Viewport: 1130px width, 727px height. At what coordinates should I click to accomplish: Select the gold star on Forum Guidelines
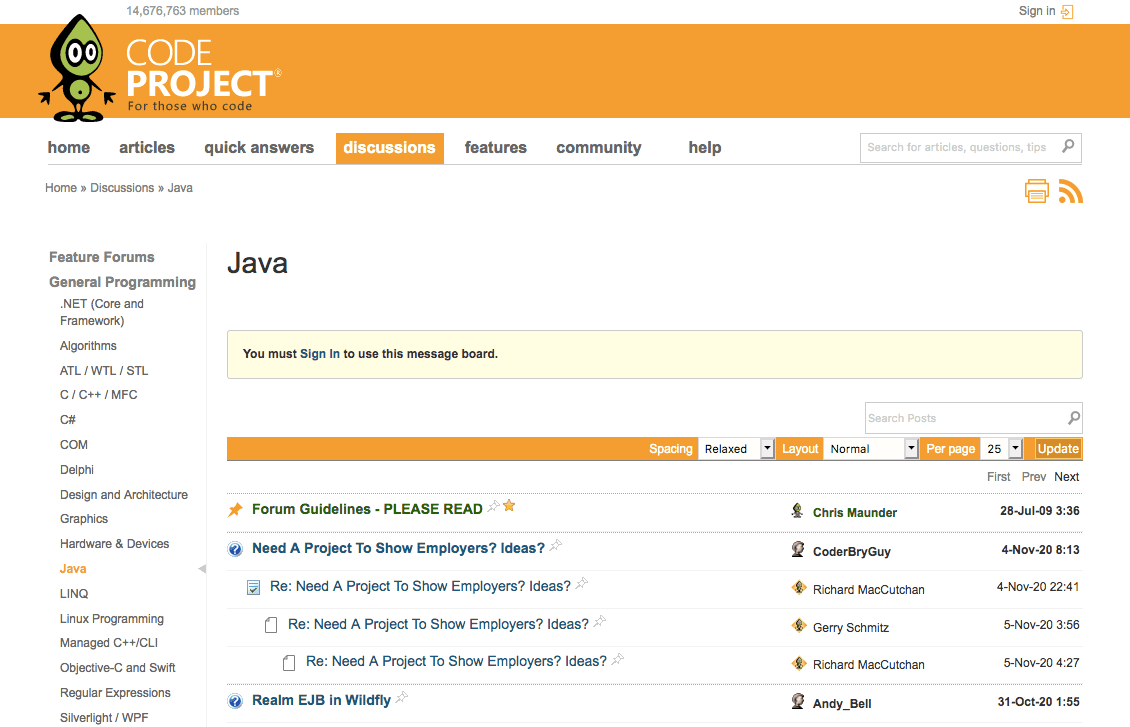click(509, 506)
